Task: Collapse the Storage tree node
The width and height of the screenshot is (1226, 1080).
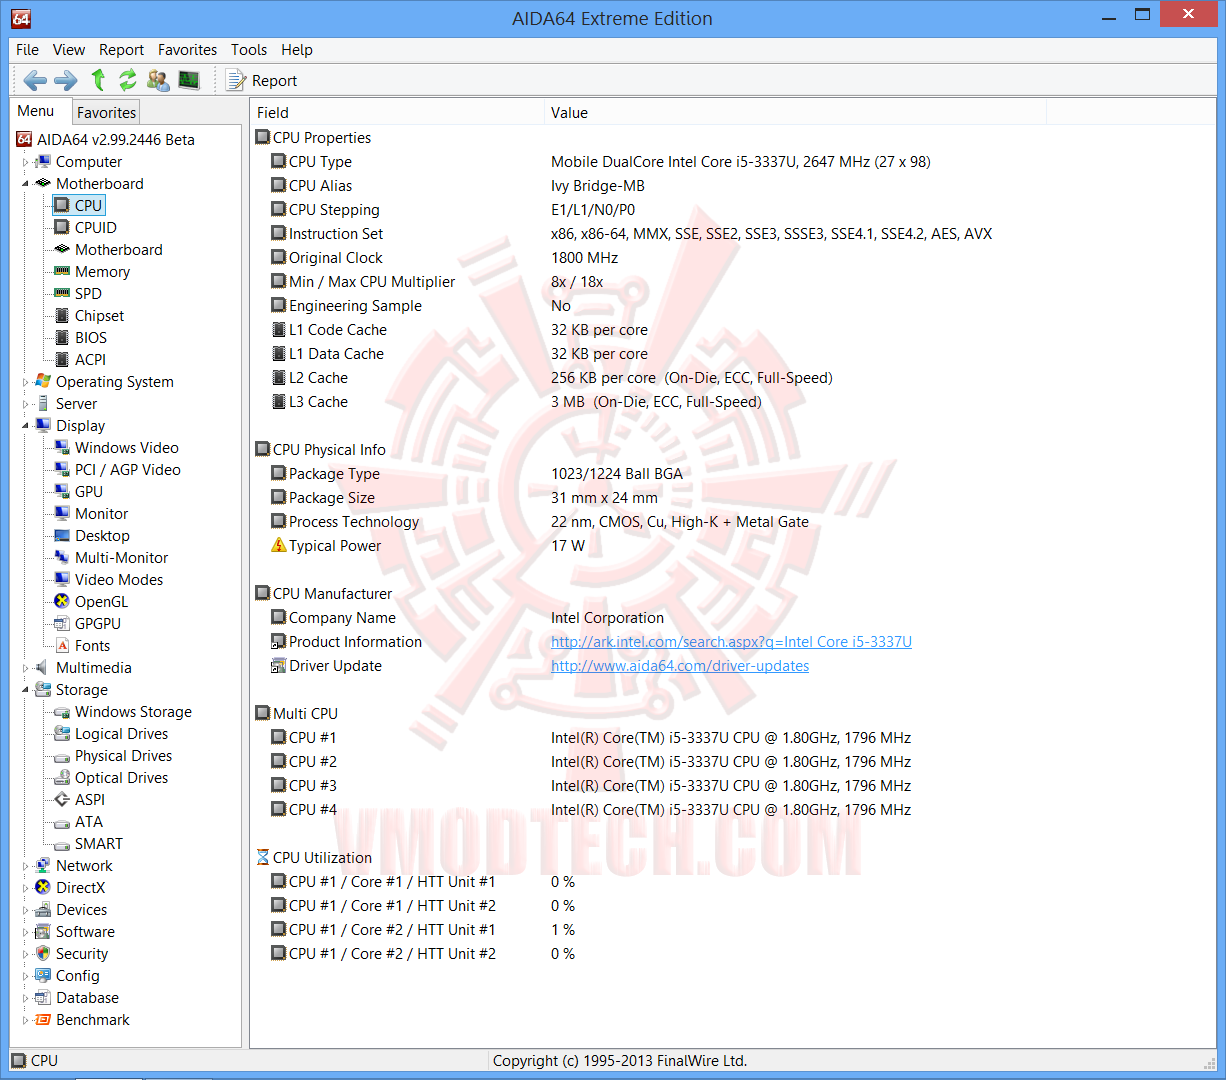Action: pyautogui.click(x=26, y=690)
